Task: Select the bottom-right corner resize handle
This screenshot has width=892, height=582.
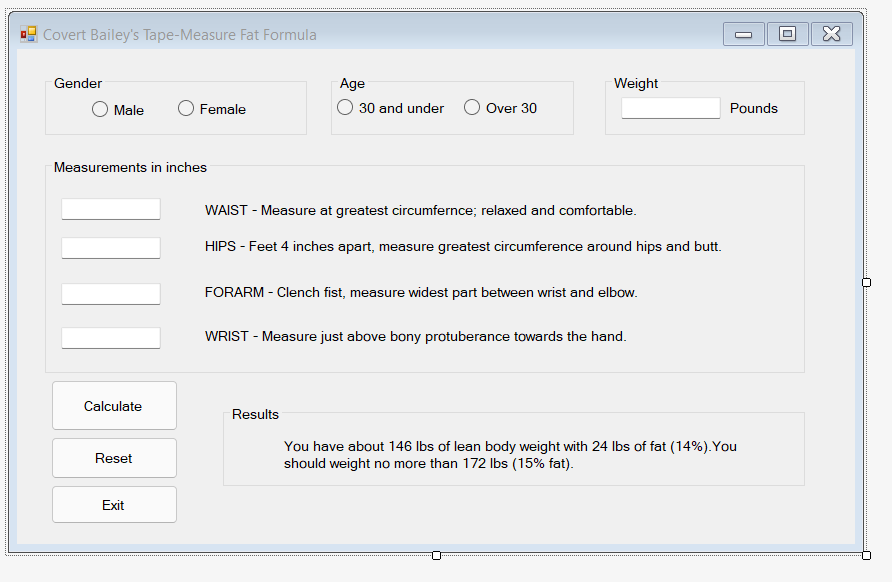Action: pyautogui.click(x=866, y=555)
